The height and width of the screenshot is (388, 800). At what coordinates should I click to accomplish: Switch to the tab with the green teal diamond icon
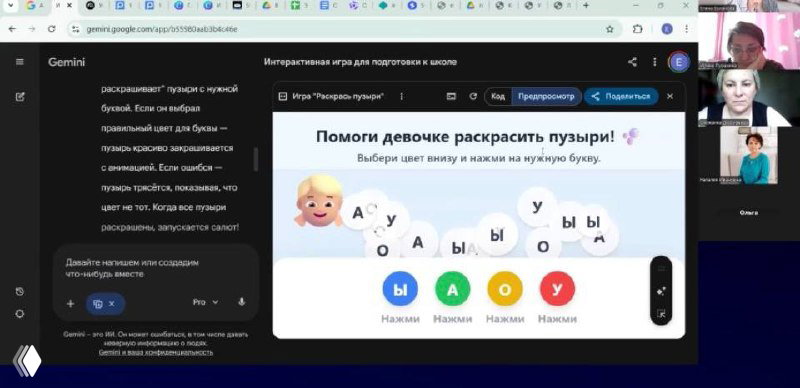coord(384,6)
